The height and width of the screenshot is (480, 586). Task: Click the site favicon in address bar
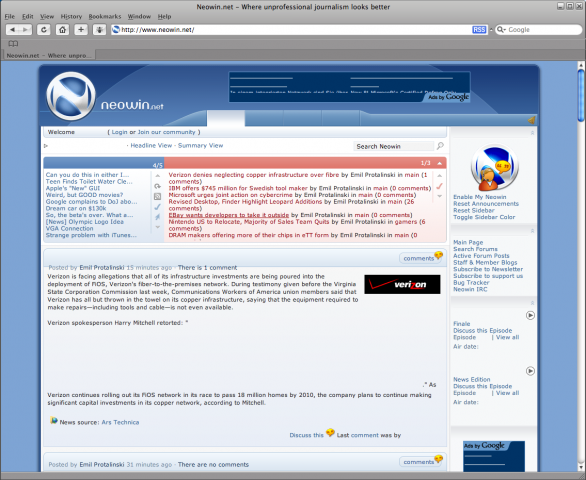click(x=116, y=30)
